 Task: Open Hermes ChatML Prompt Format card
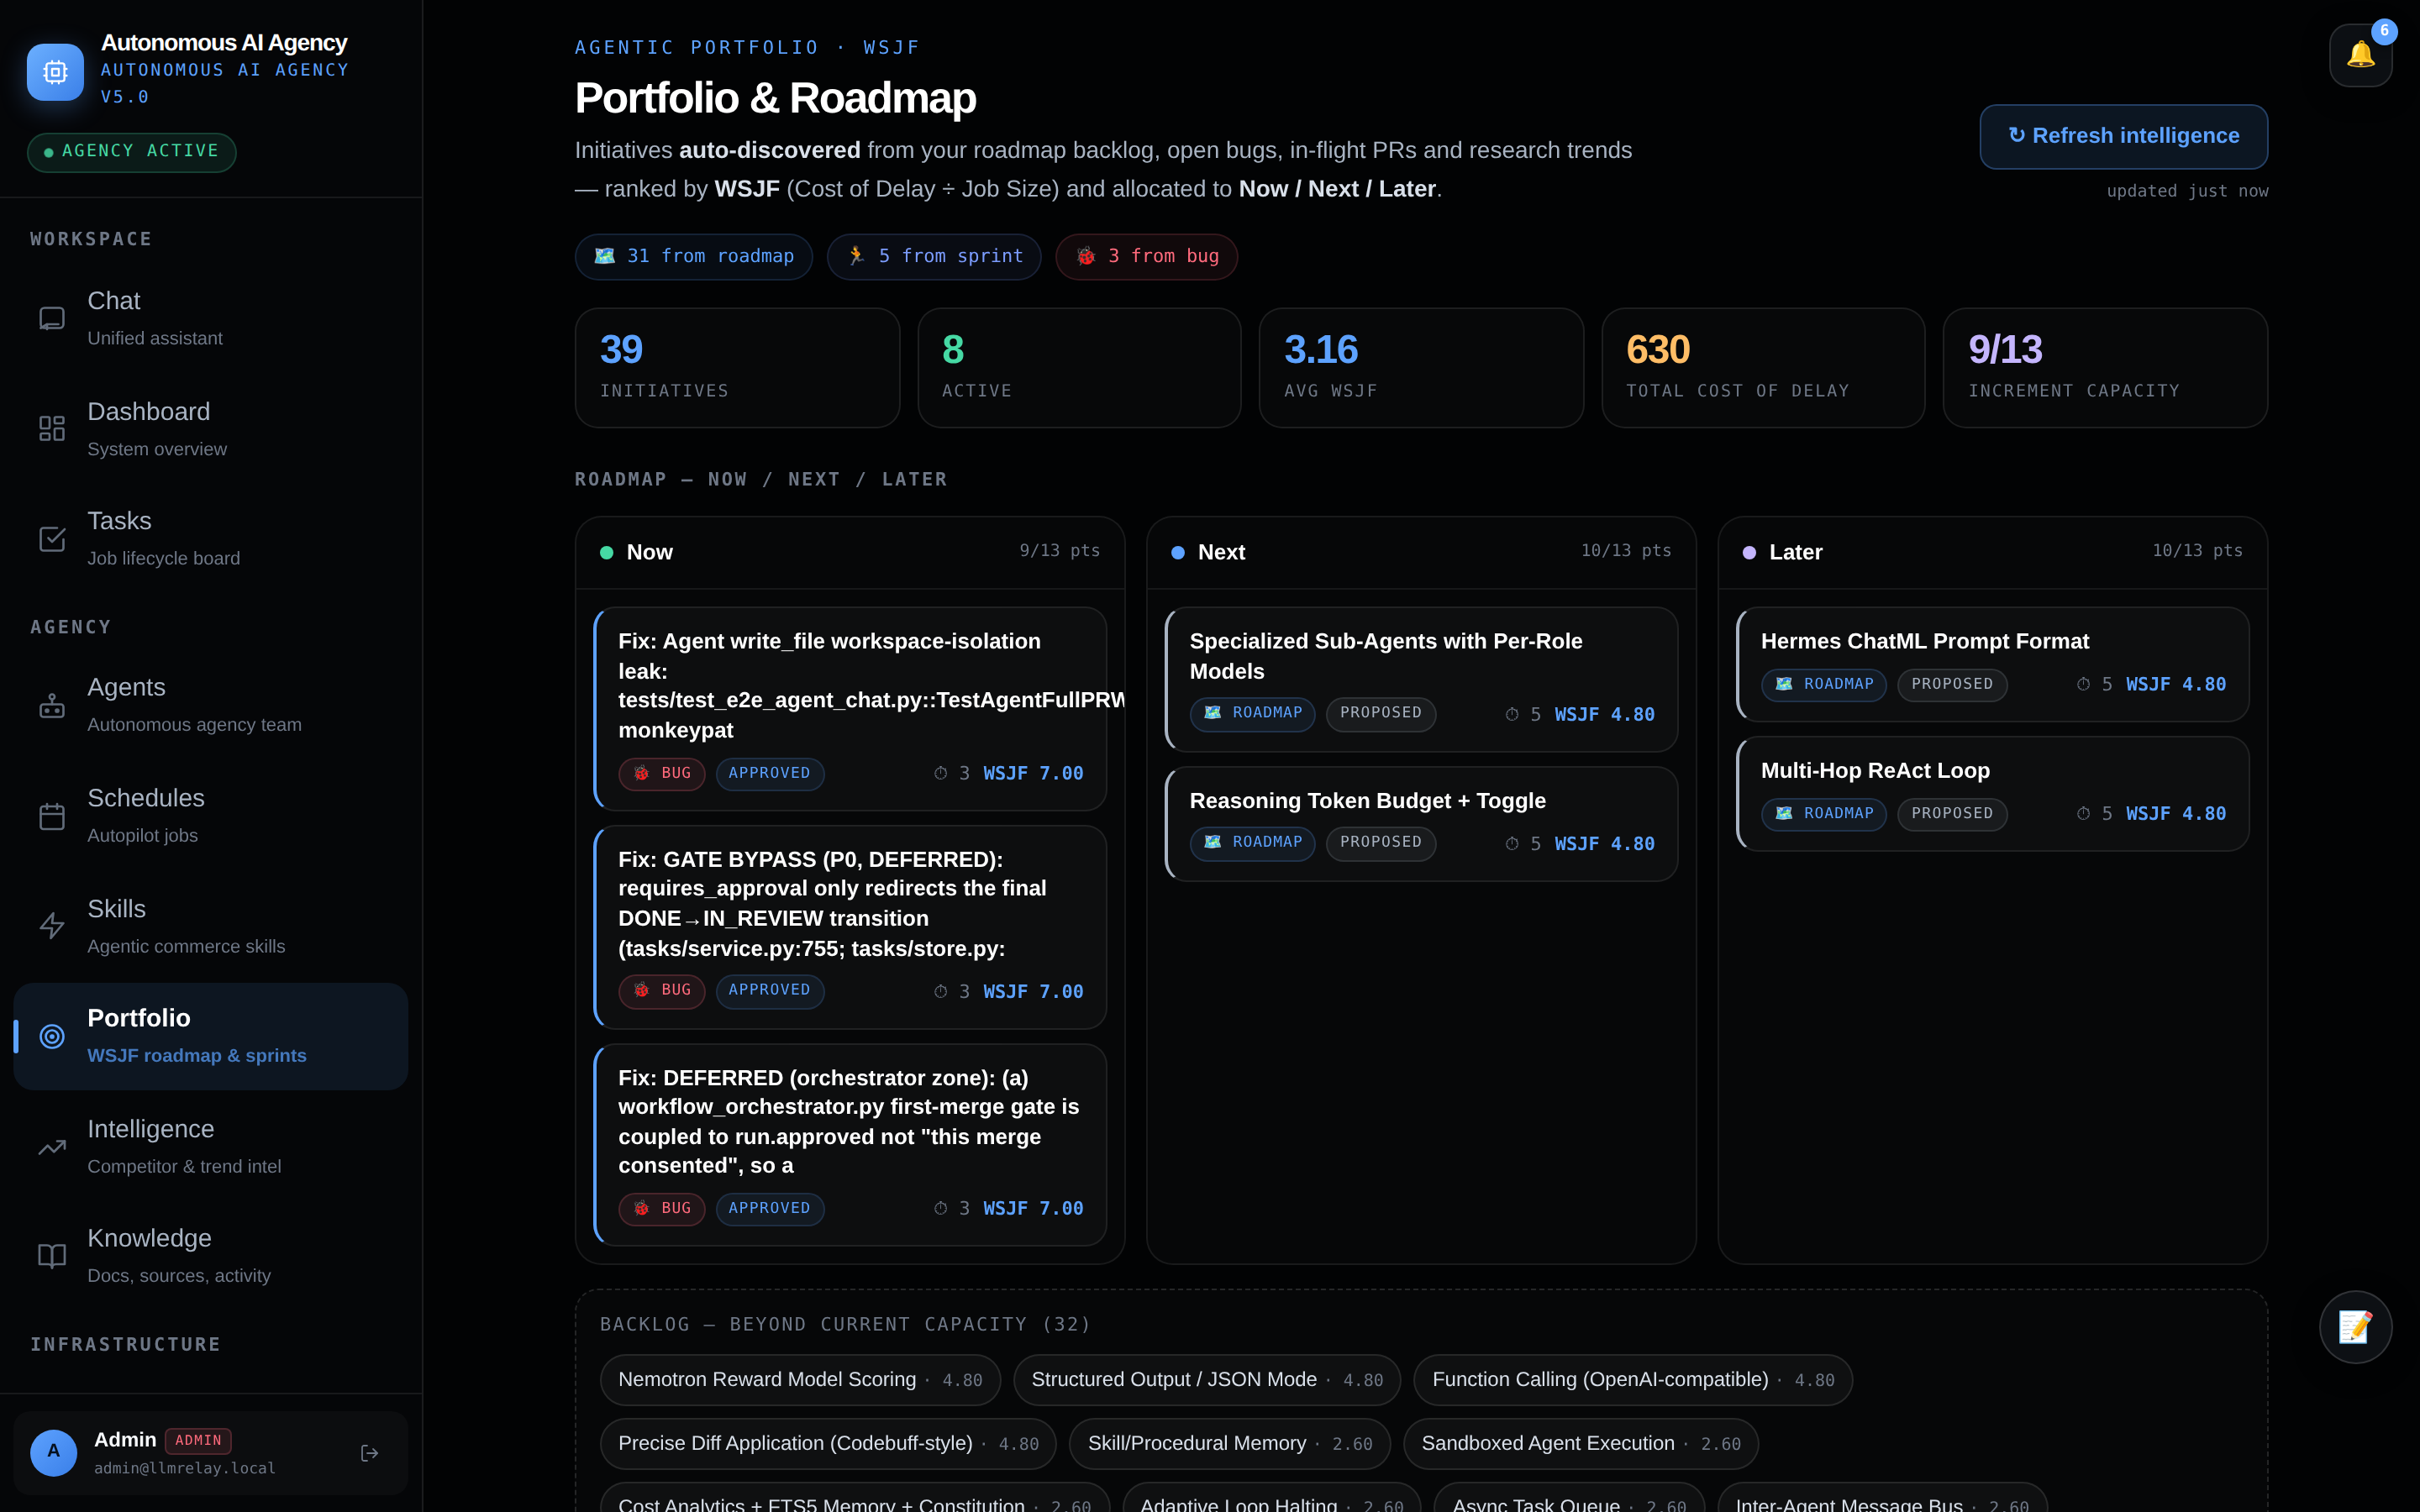(1993, 664)
